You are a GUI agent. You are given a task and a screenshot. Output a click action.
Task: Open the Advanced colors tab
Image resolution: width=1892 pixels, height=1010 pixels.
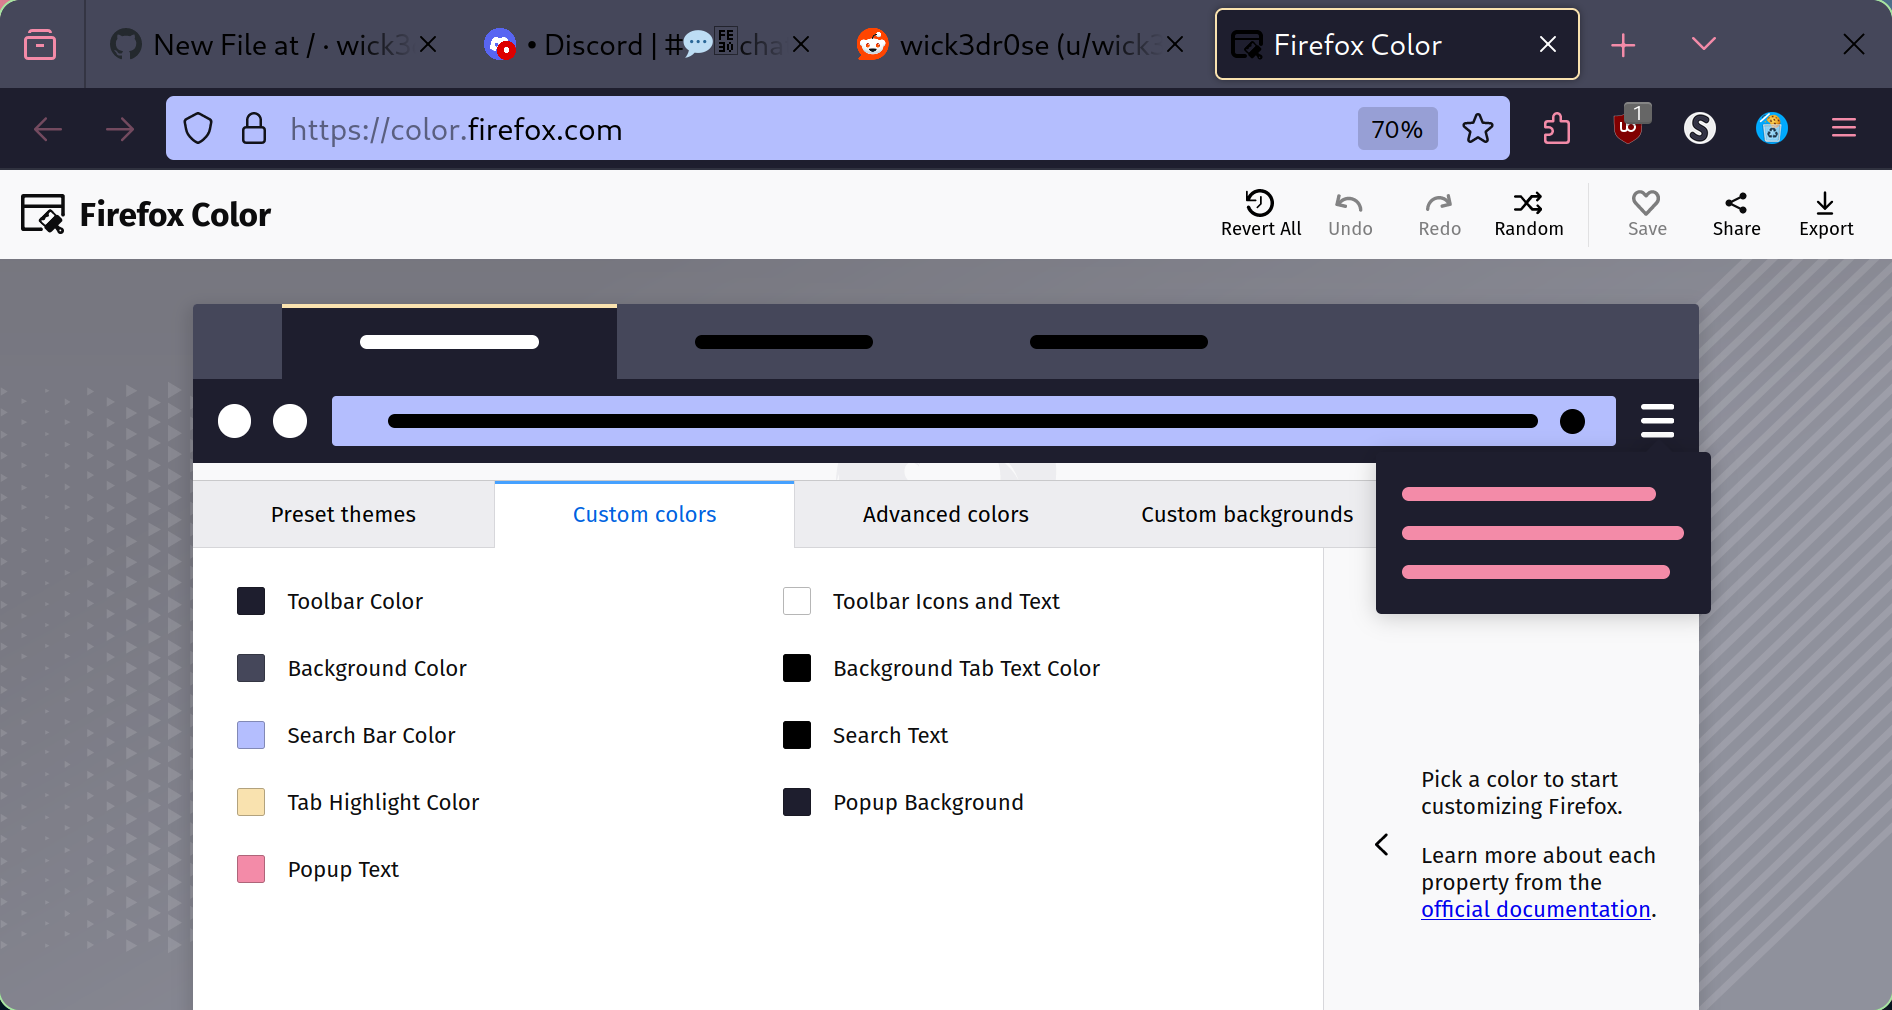point(945,514)
